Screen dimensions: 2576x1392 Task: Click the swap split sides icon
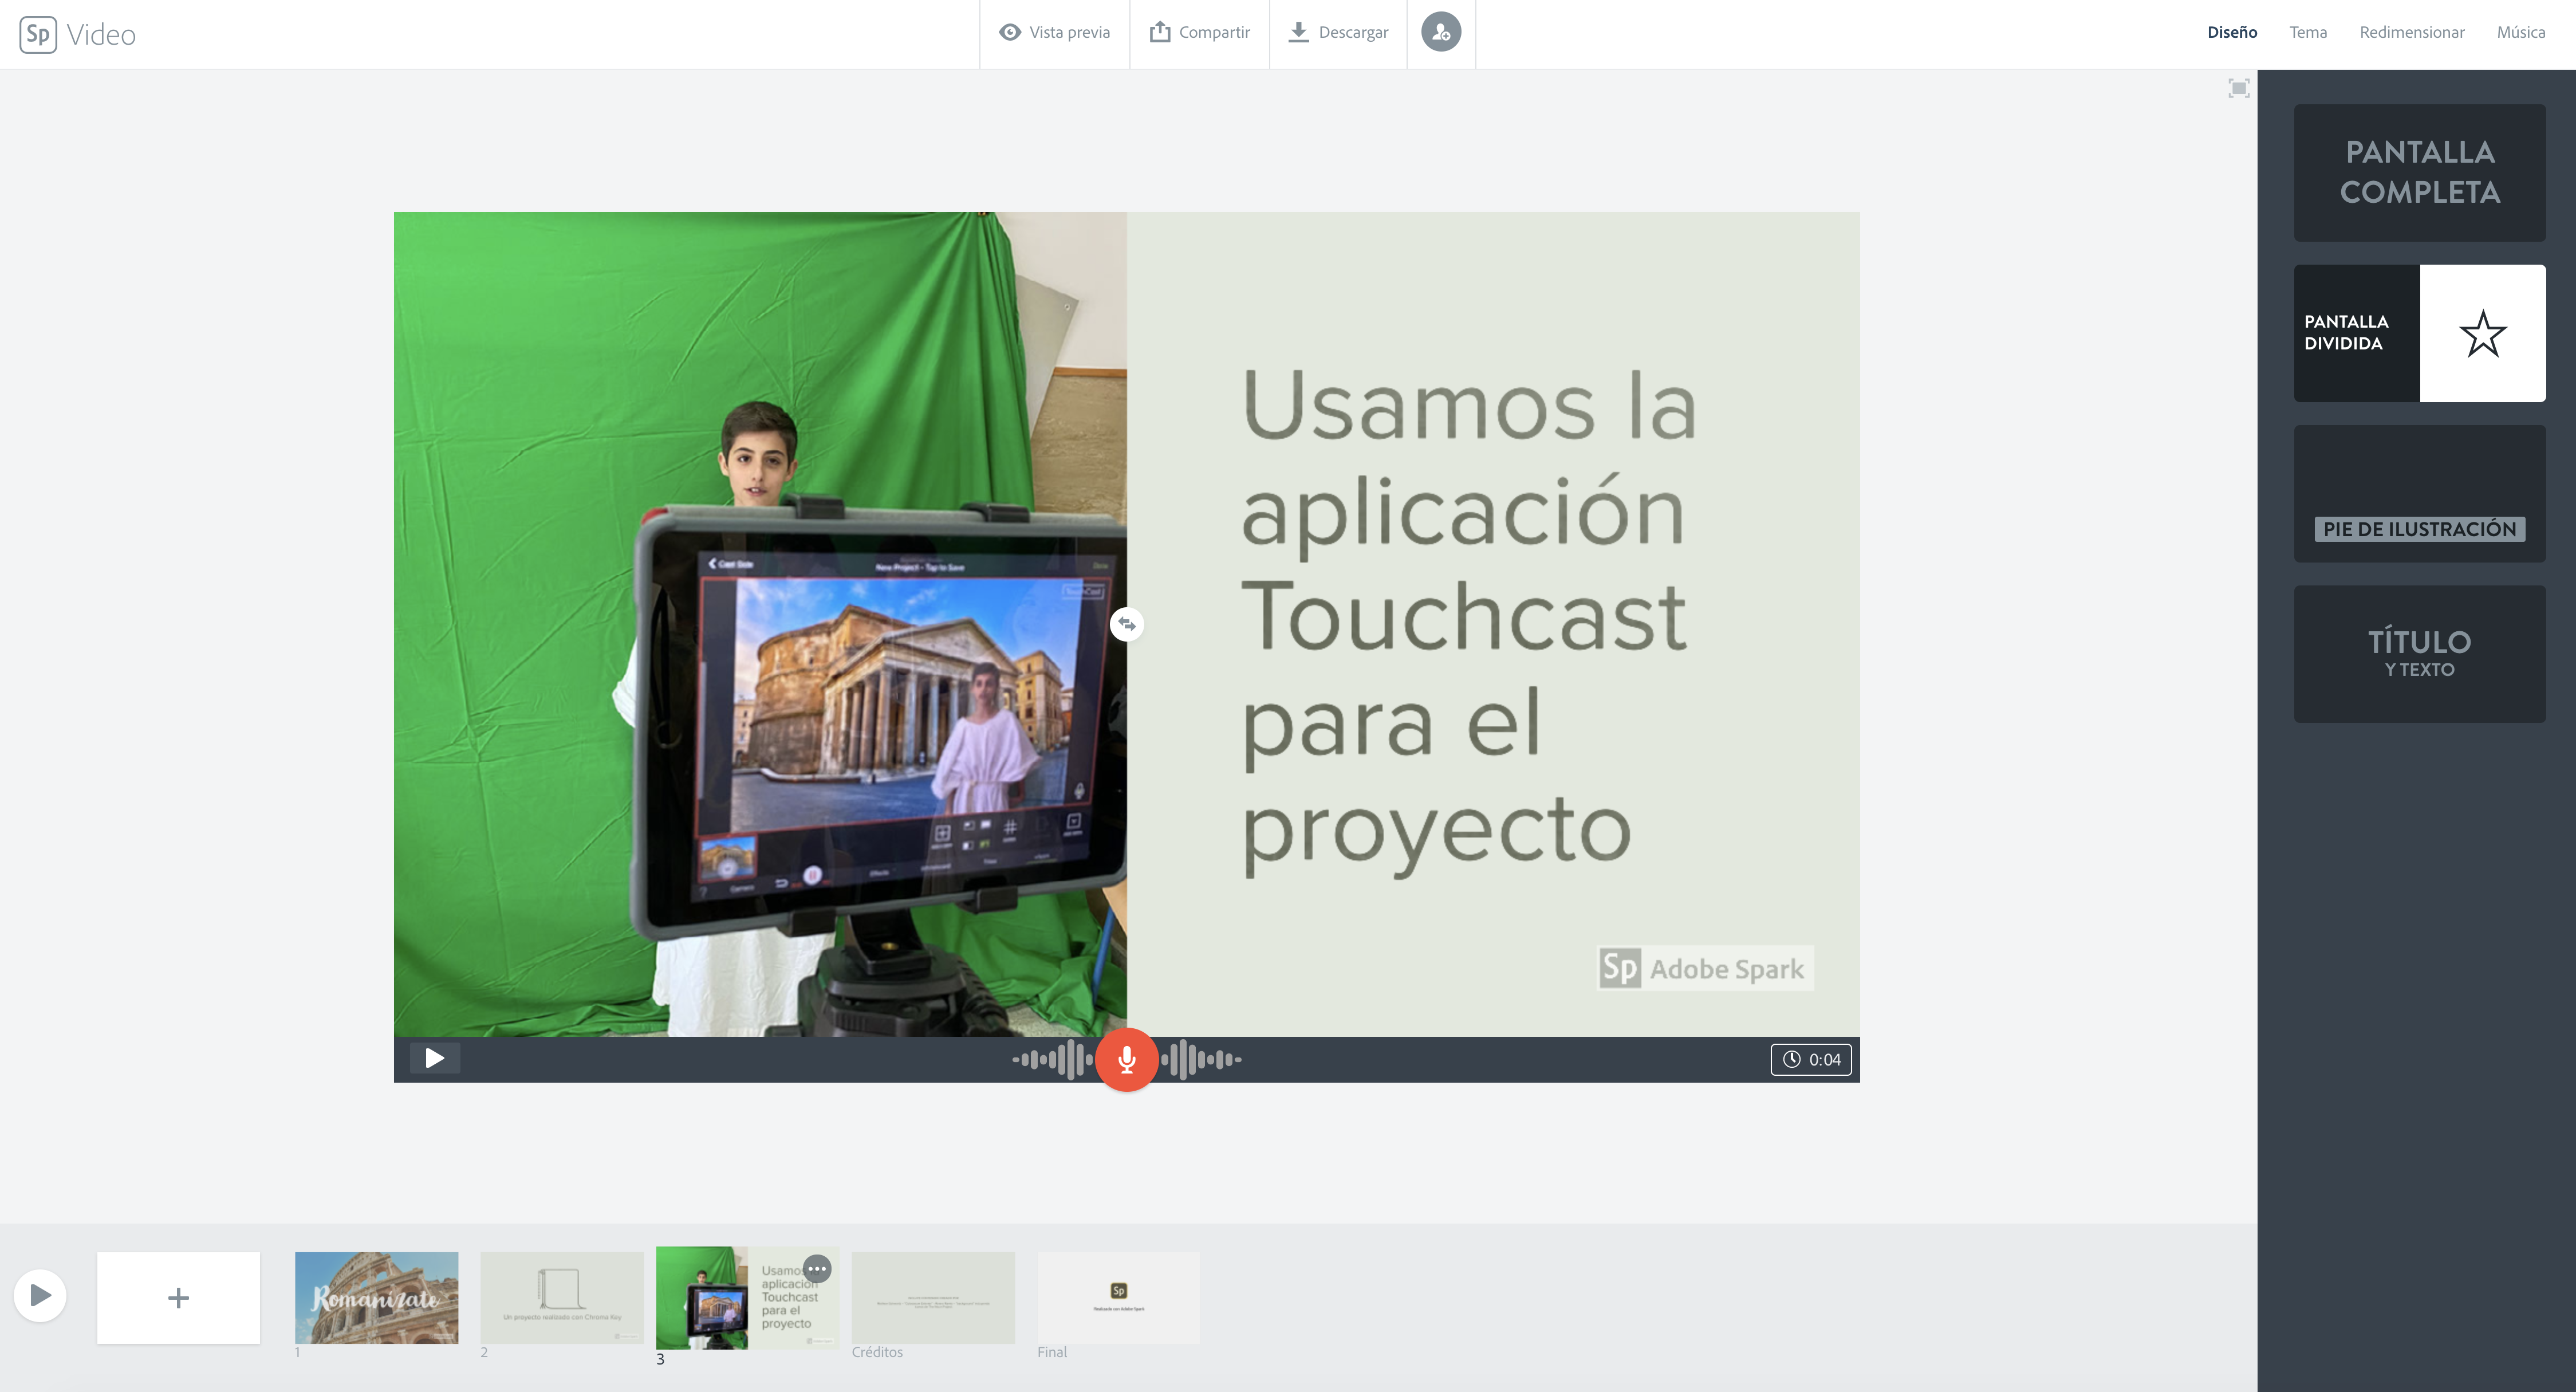click(1127, 624)
